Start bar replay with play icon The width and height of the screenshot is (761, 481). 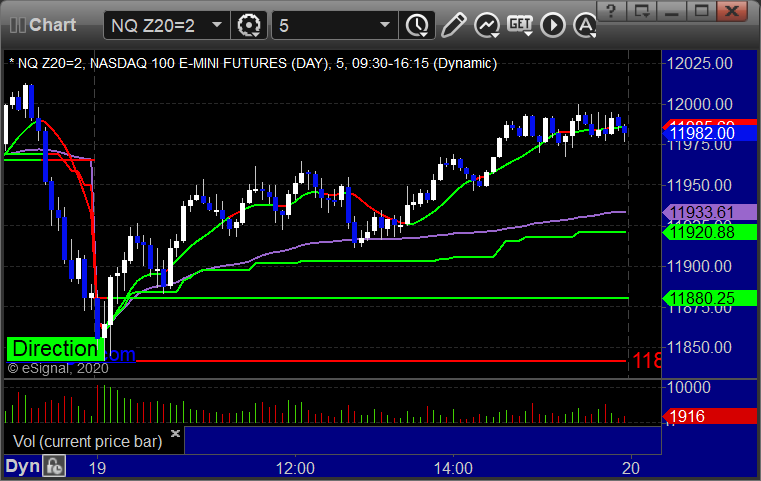tap(553, 25)
